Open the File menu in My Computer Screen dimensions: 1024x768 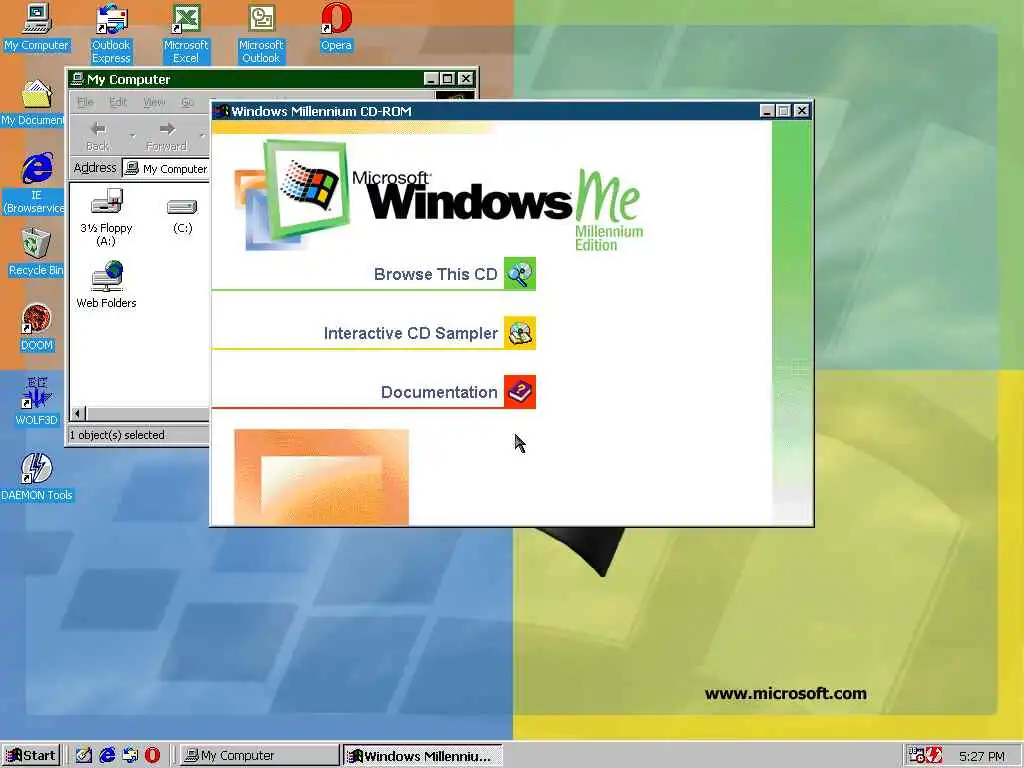point(85,102)
